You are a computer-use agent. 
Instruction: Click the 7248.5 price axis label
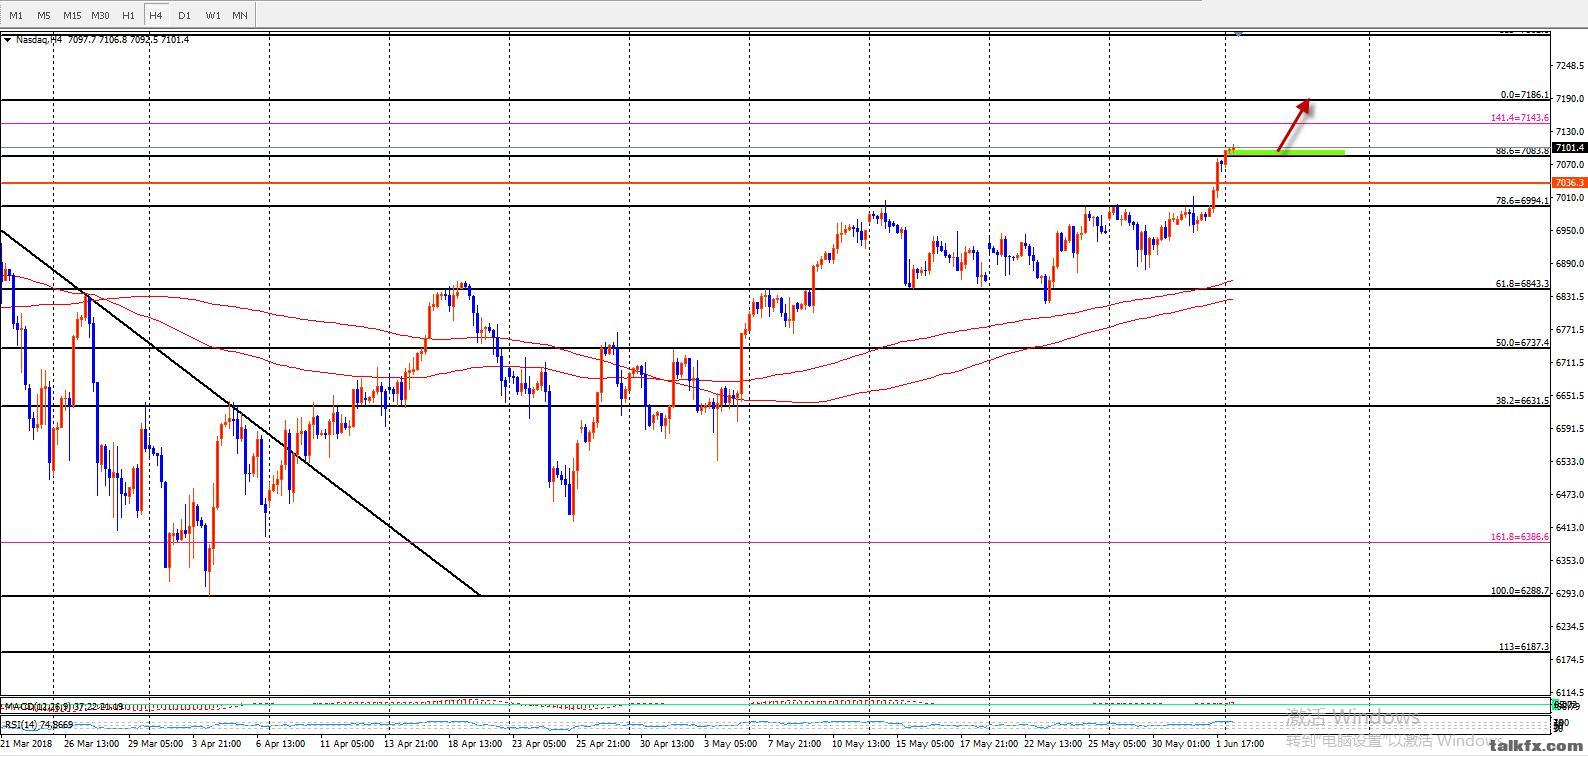(1569, 66)
